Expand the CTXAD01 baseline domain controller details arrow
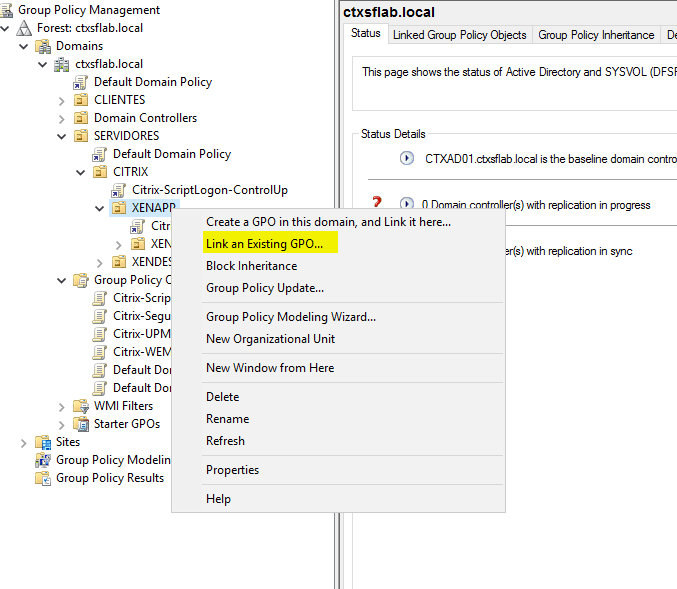Viewport: 677px width, 589px height. [x=406, y=158]
